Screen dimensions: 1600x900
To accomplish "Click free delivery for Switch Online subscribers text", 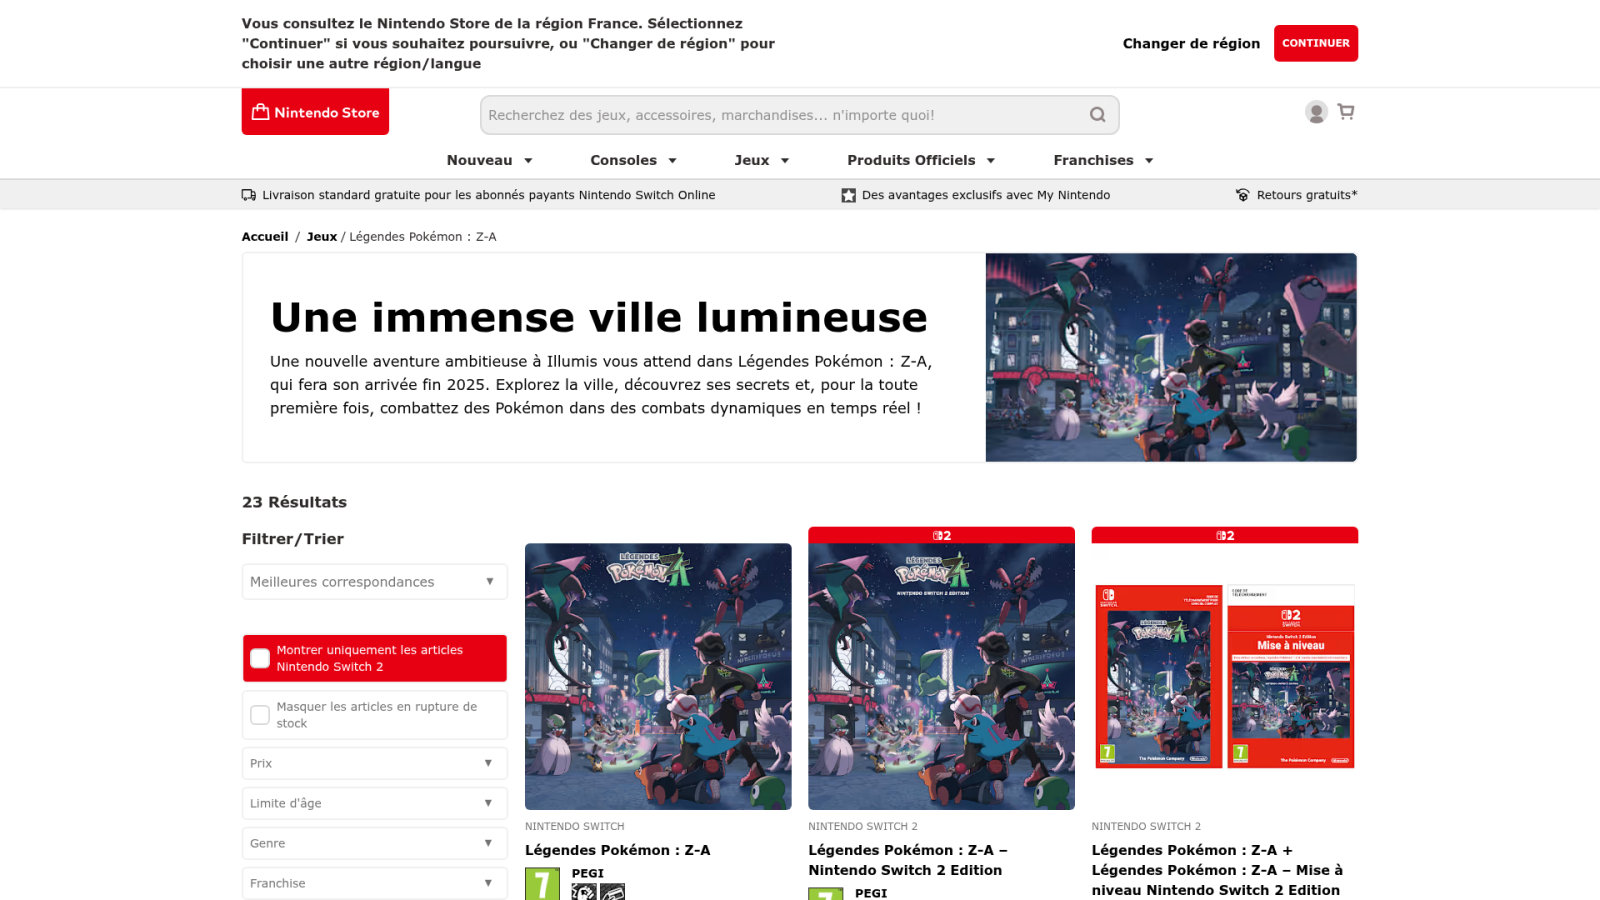I will pos(489,195).
